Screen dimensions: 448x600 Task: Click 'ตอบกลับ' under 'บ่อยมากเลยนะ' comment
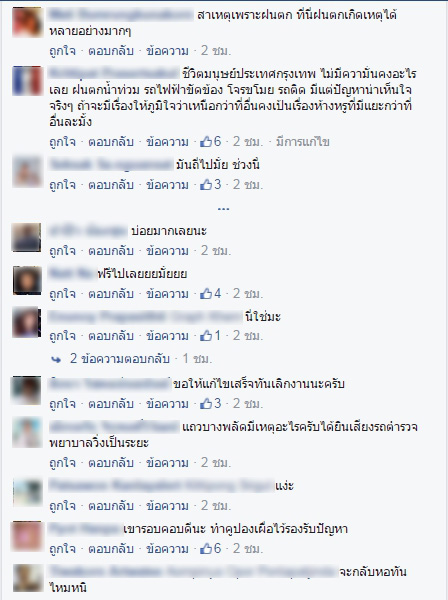[111, 251]
